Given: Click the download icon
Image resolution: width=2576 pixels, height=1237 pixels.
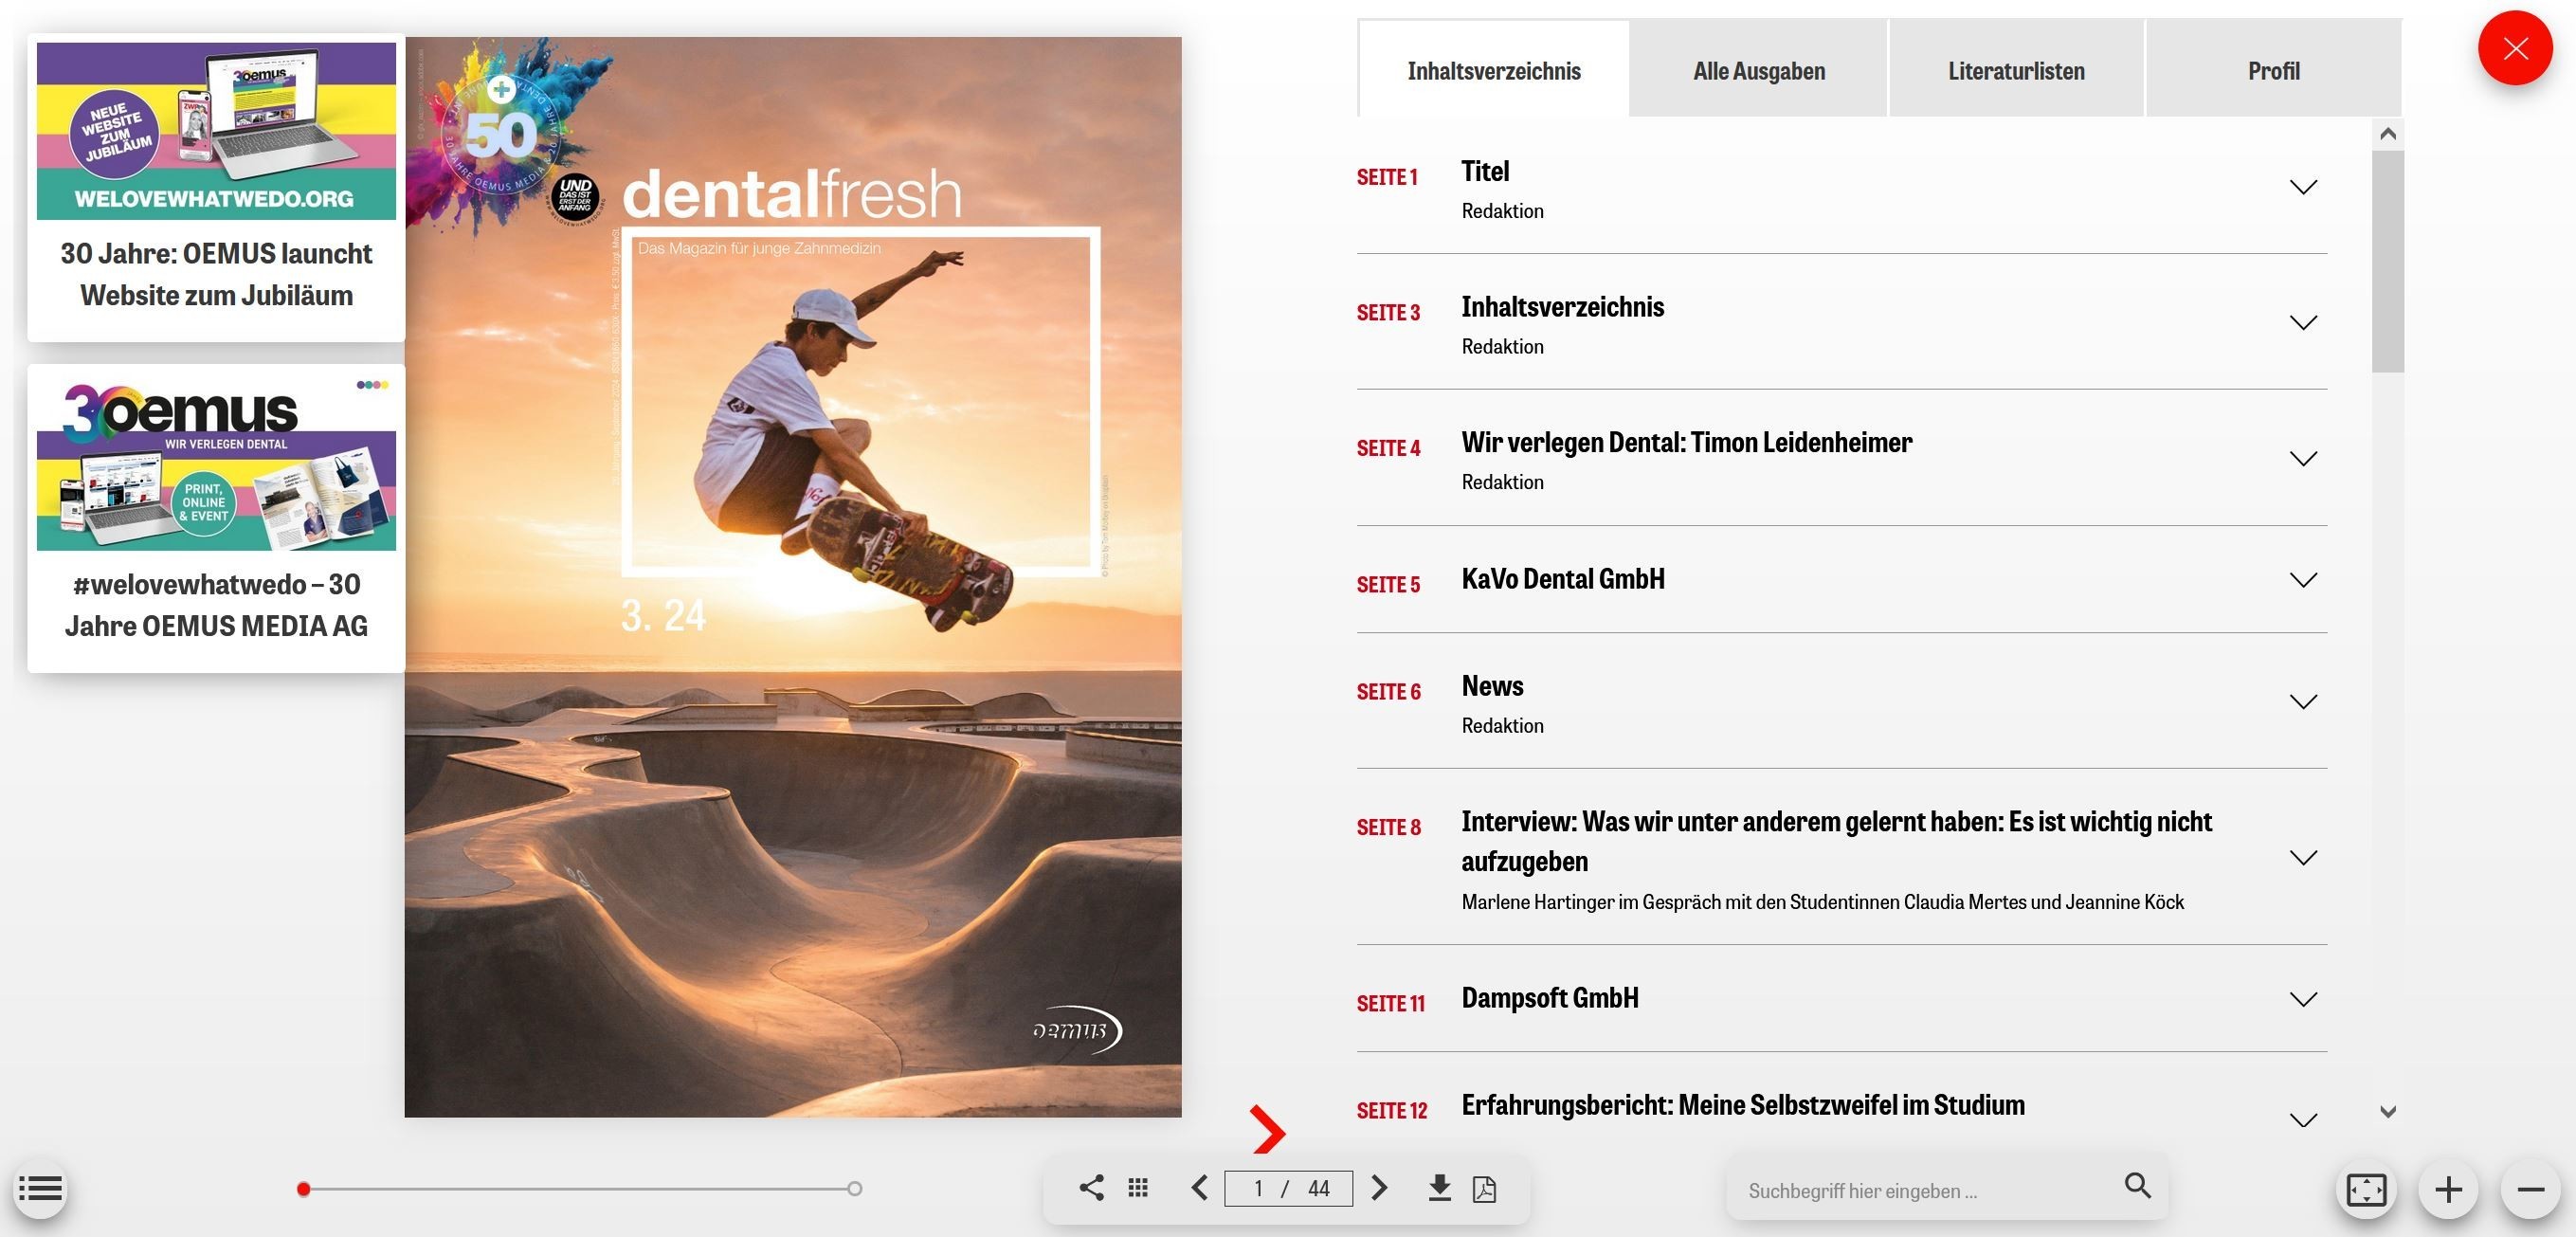Looking at the screenshot, I should pyautogui.click(x=1439, y=1188).
